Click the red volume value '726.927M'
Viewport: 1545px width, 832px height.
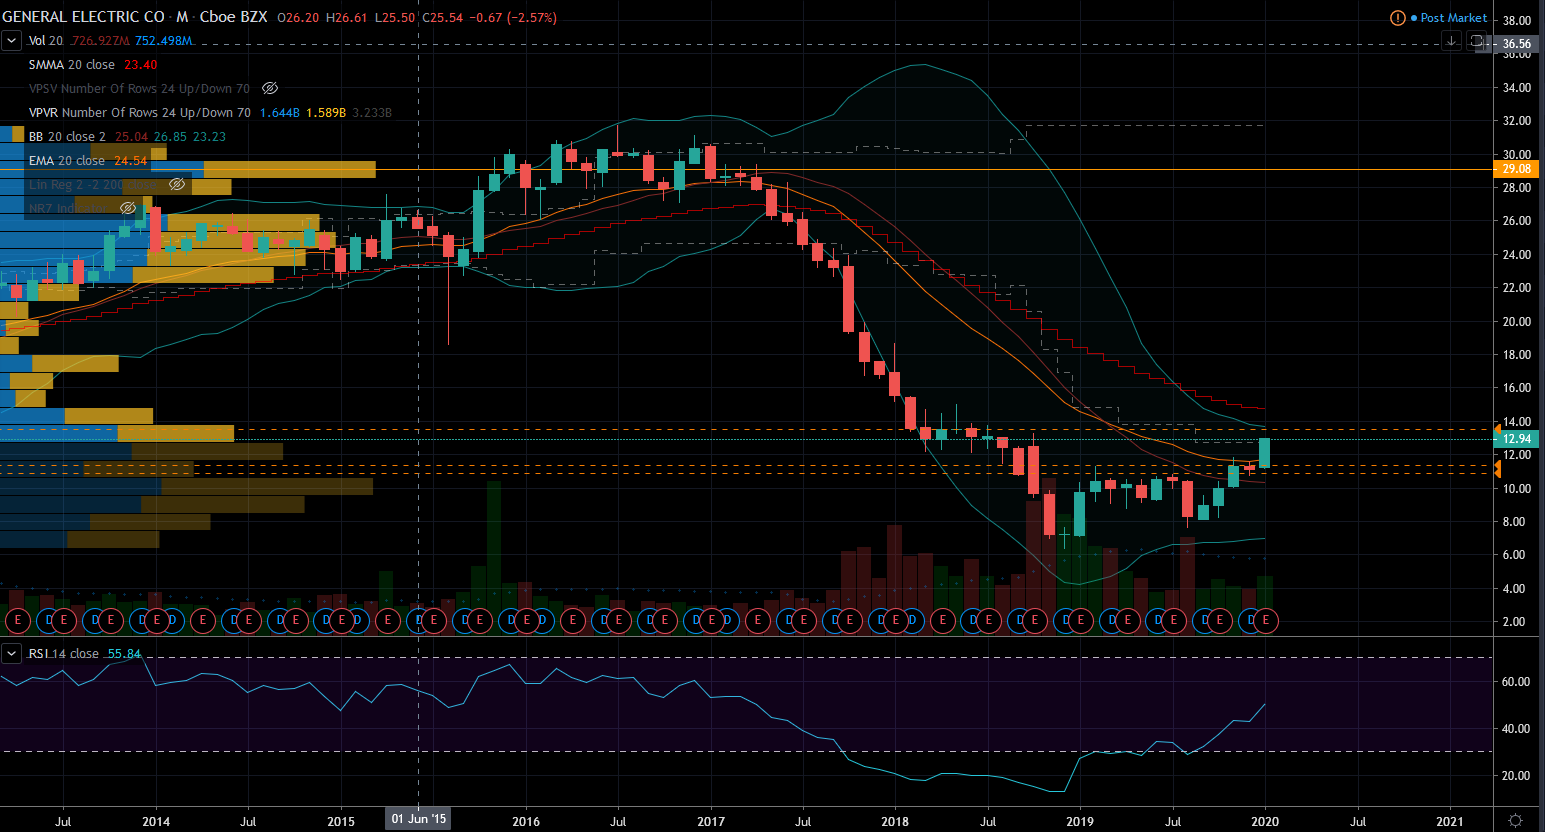point(100,41)
